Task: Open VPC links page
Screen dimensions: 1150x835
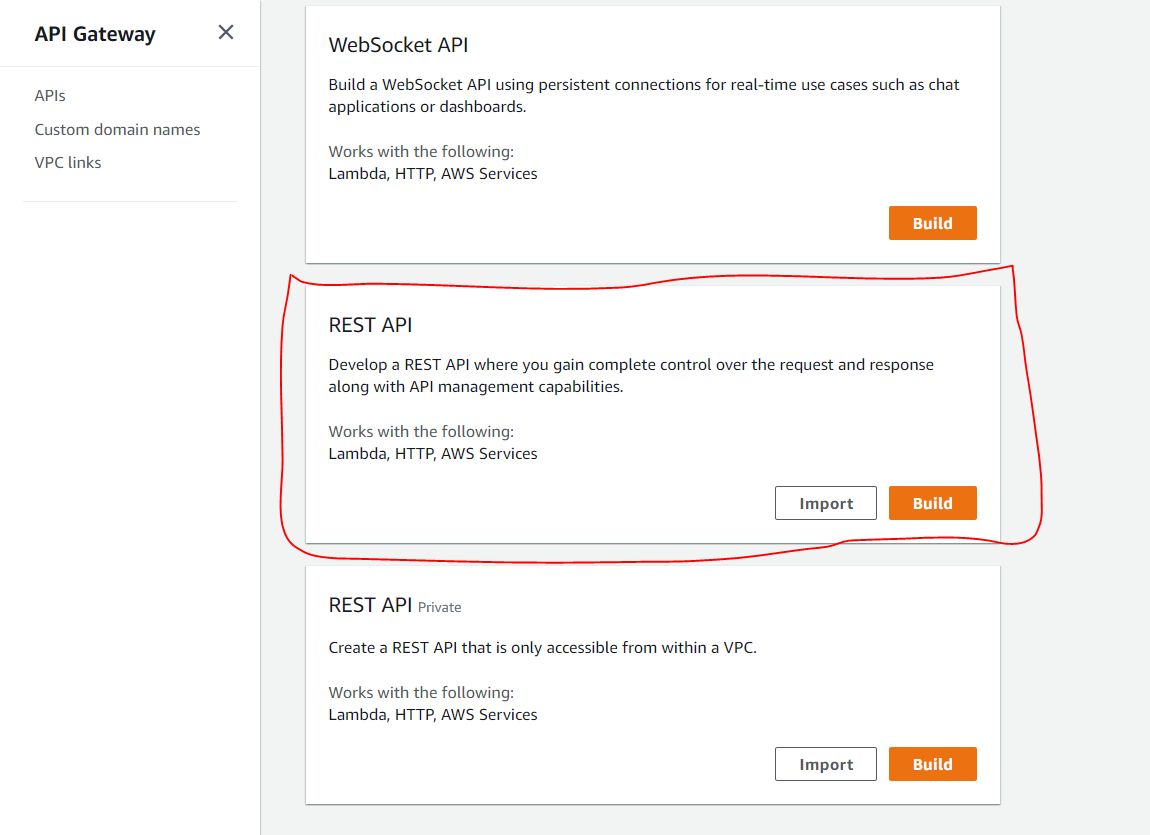Action: pos(67,163)
